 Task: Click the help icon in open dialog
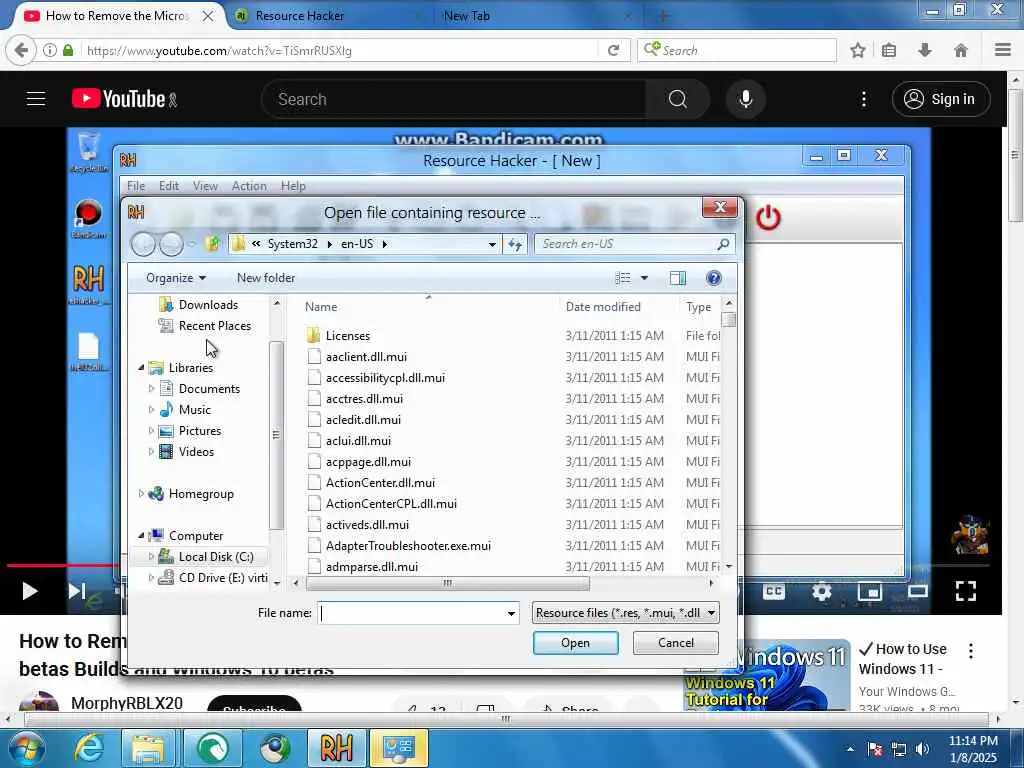[714, 278]
